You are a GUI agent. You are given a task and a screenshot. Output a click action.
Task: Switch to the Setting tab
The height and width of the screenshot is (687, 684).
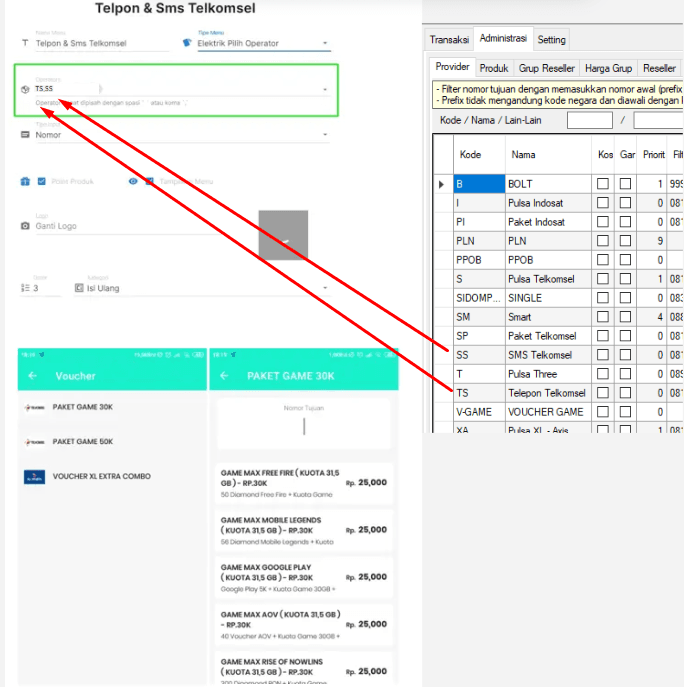pyautogui.click(x=551, y=40)
